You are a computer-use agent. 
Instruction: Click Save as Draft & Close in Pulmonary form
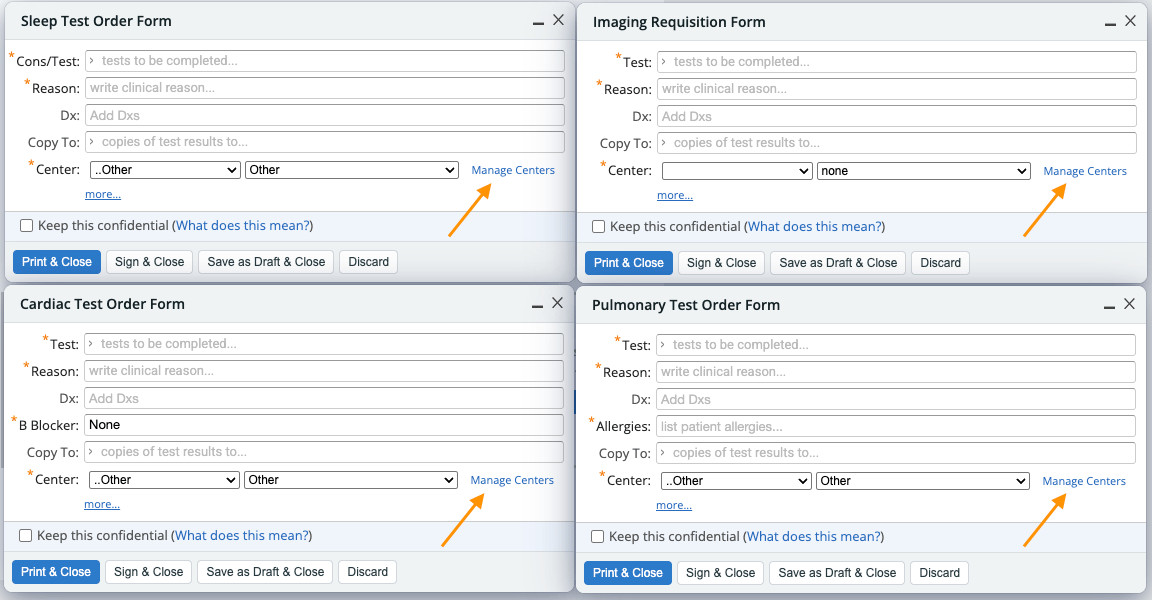[838, 573]
